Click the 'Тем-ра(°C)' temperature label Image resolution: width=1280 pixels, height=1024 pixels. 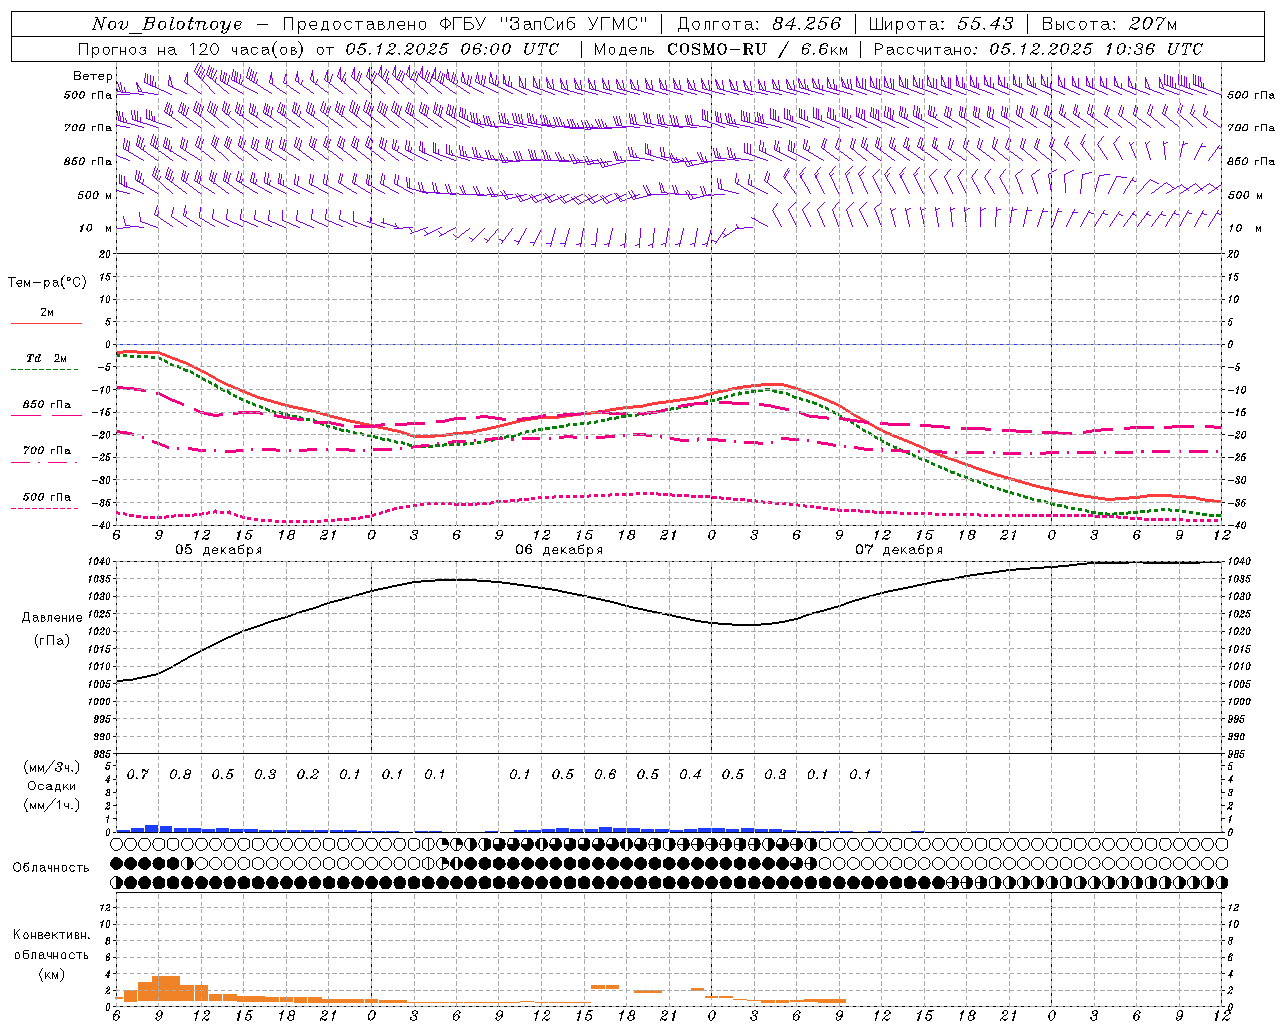coord(47,283)
